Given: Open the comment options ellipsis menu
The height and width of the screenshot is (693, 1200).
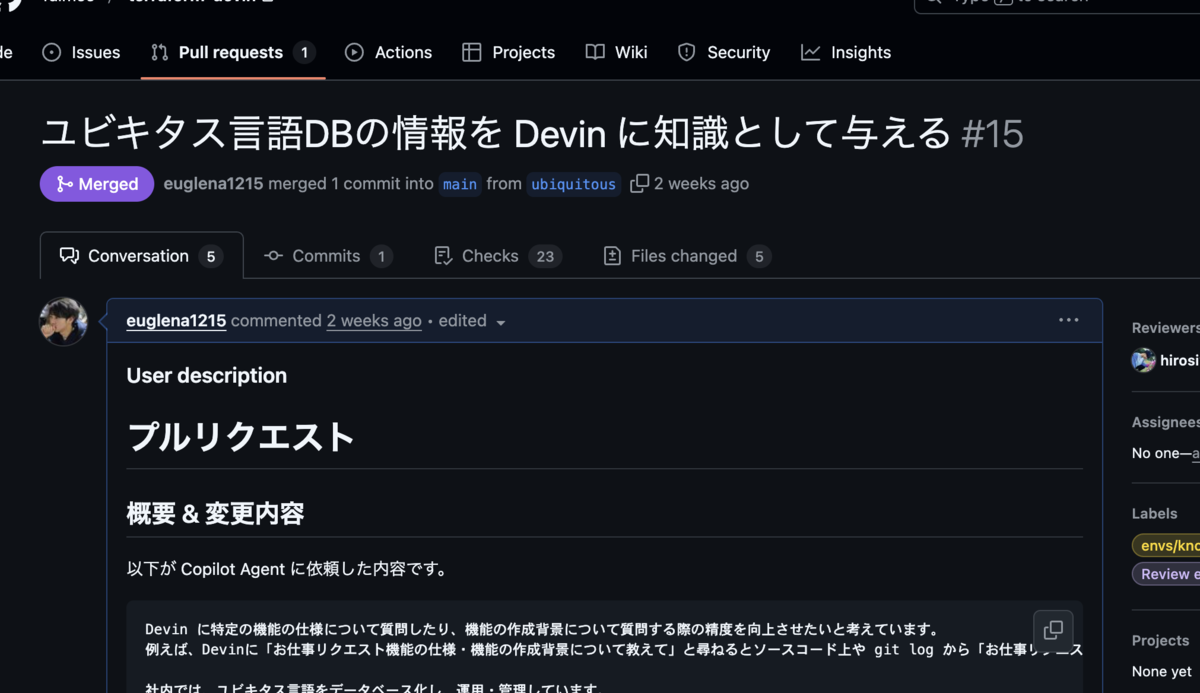Looking at the screenshot, I should pyautogui.click(x=1068, y=320).
